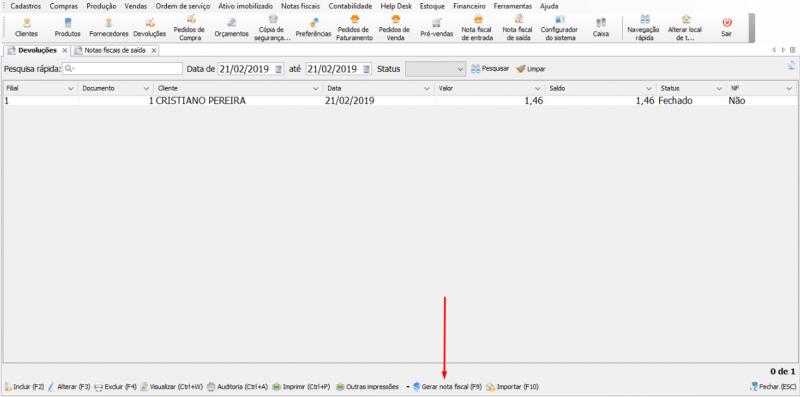Click the refresh icon at top right of grid
Screen dimensions: 800x397
pyautogui.click(x=791, y=65)
